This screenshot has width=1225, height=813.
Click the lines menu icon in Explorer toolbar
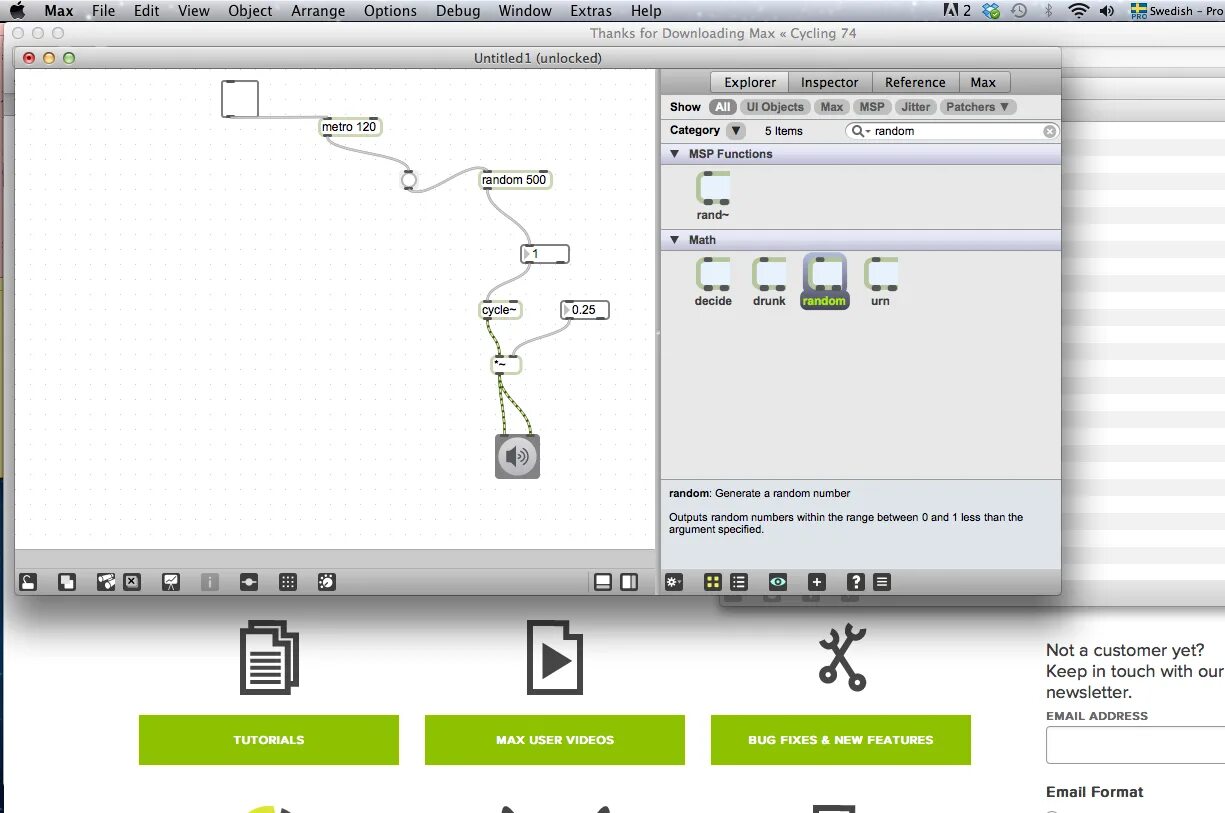882,582
